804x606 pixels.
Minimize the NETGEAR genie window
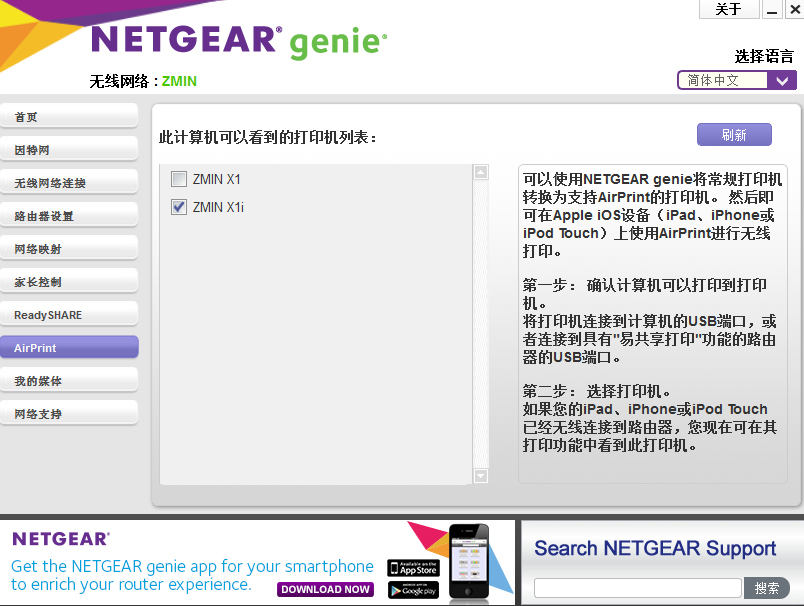(x=772, y=9)
